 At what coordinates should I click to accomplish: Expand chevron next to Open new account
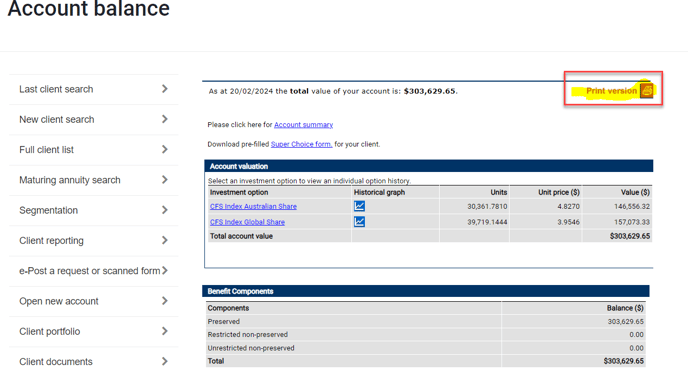point(165,300)
